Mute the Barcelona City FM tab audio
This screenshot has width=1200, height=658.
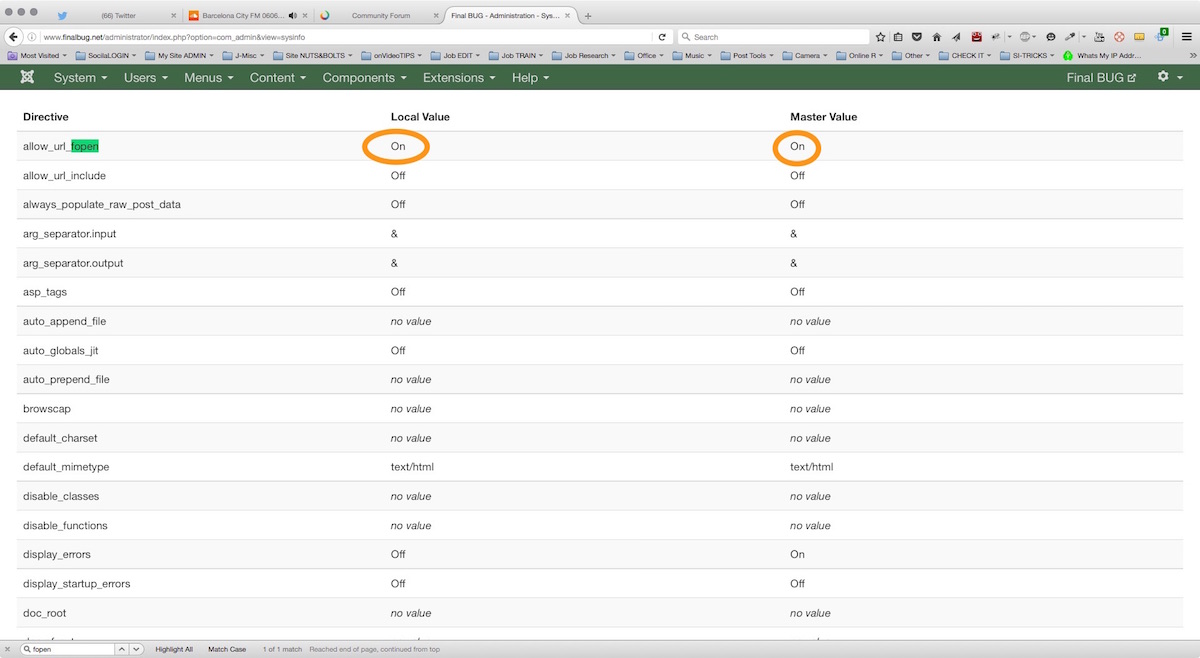click(x=292, y=16)
